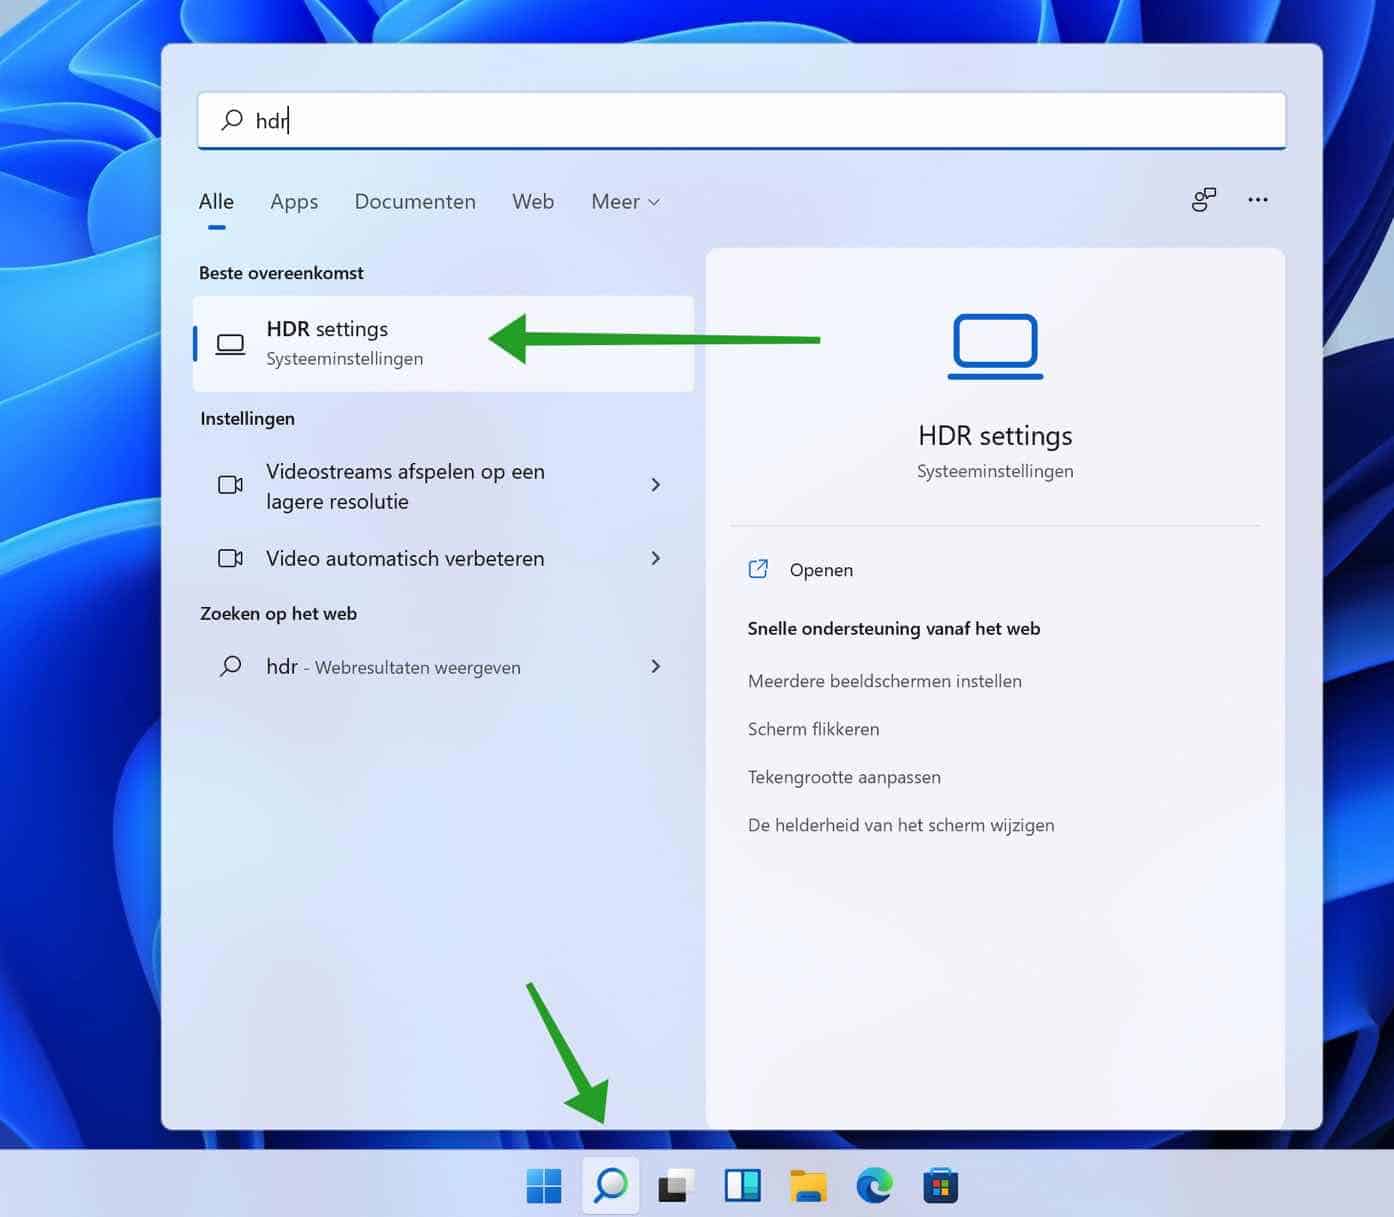This screenshot has height=1217, width=1394.
Task: Open the three-dot more options menu
Action: (1257, 200)
